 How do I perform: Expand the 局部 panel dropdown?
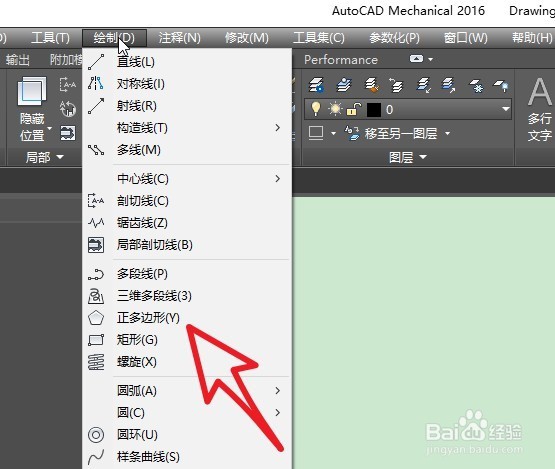(x=44, y=157)
